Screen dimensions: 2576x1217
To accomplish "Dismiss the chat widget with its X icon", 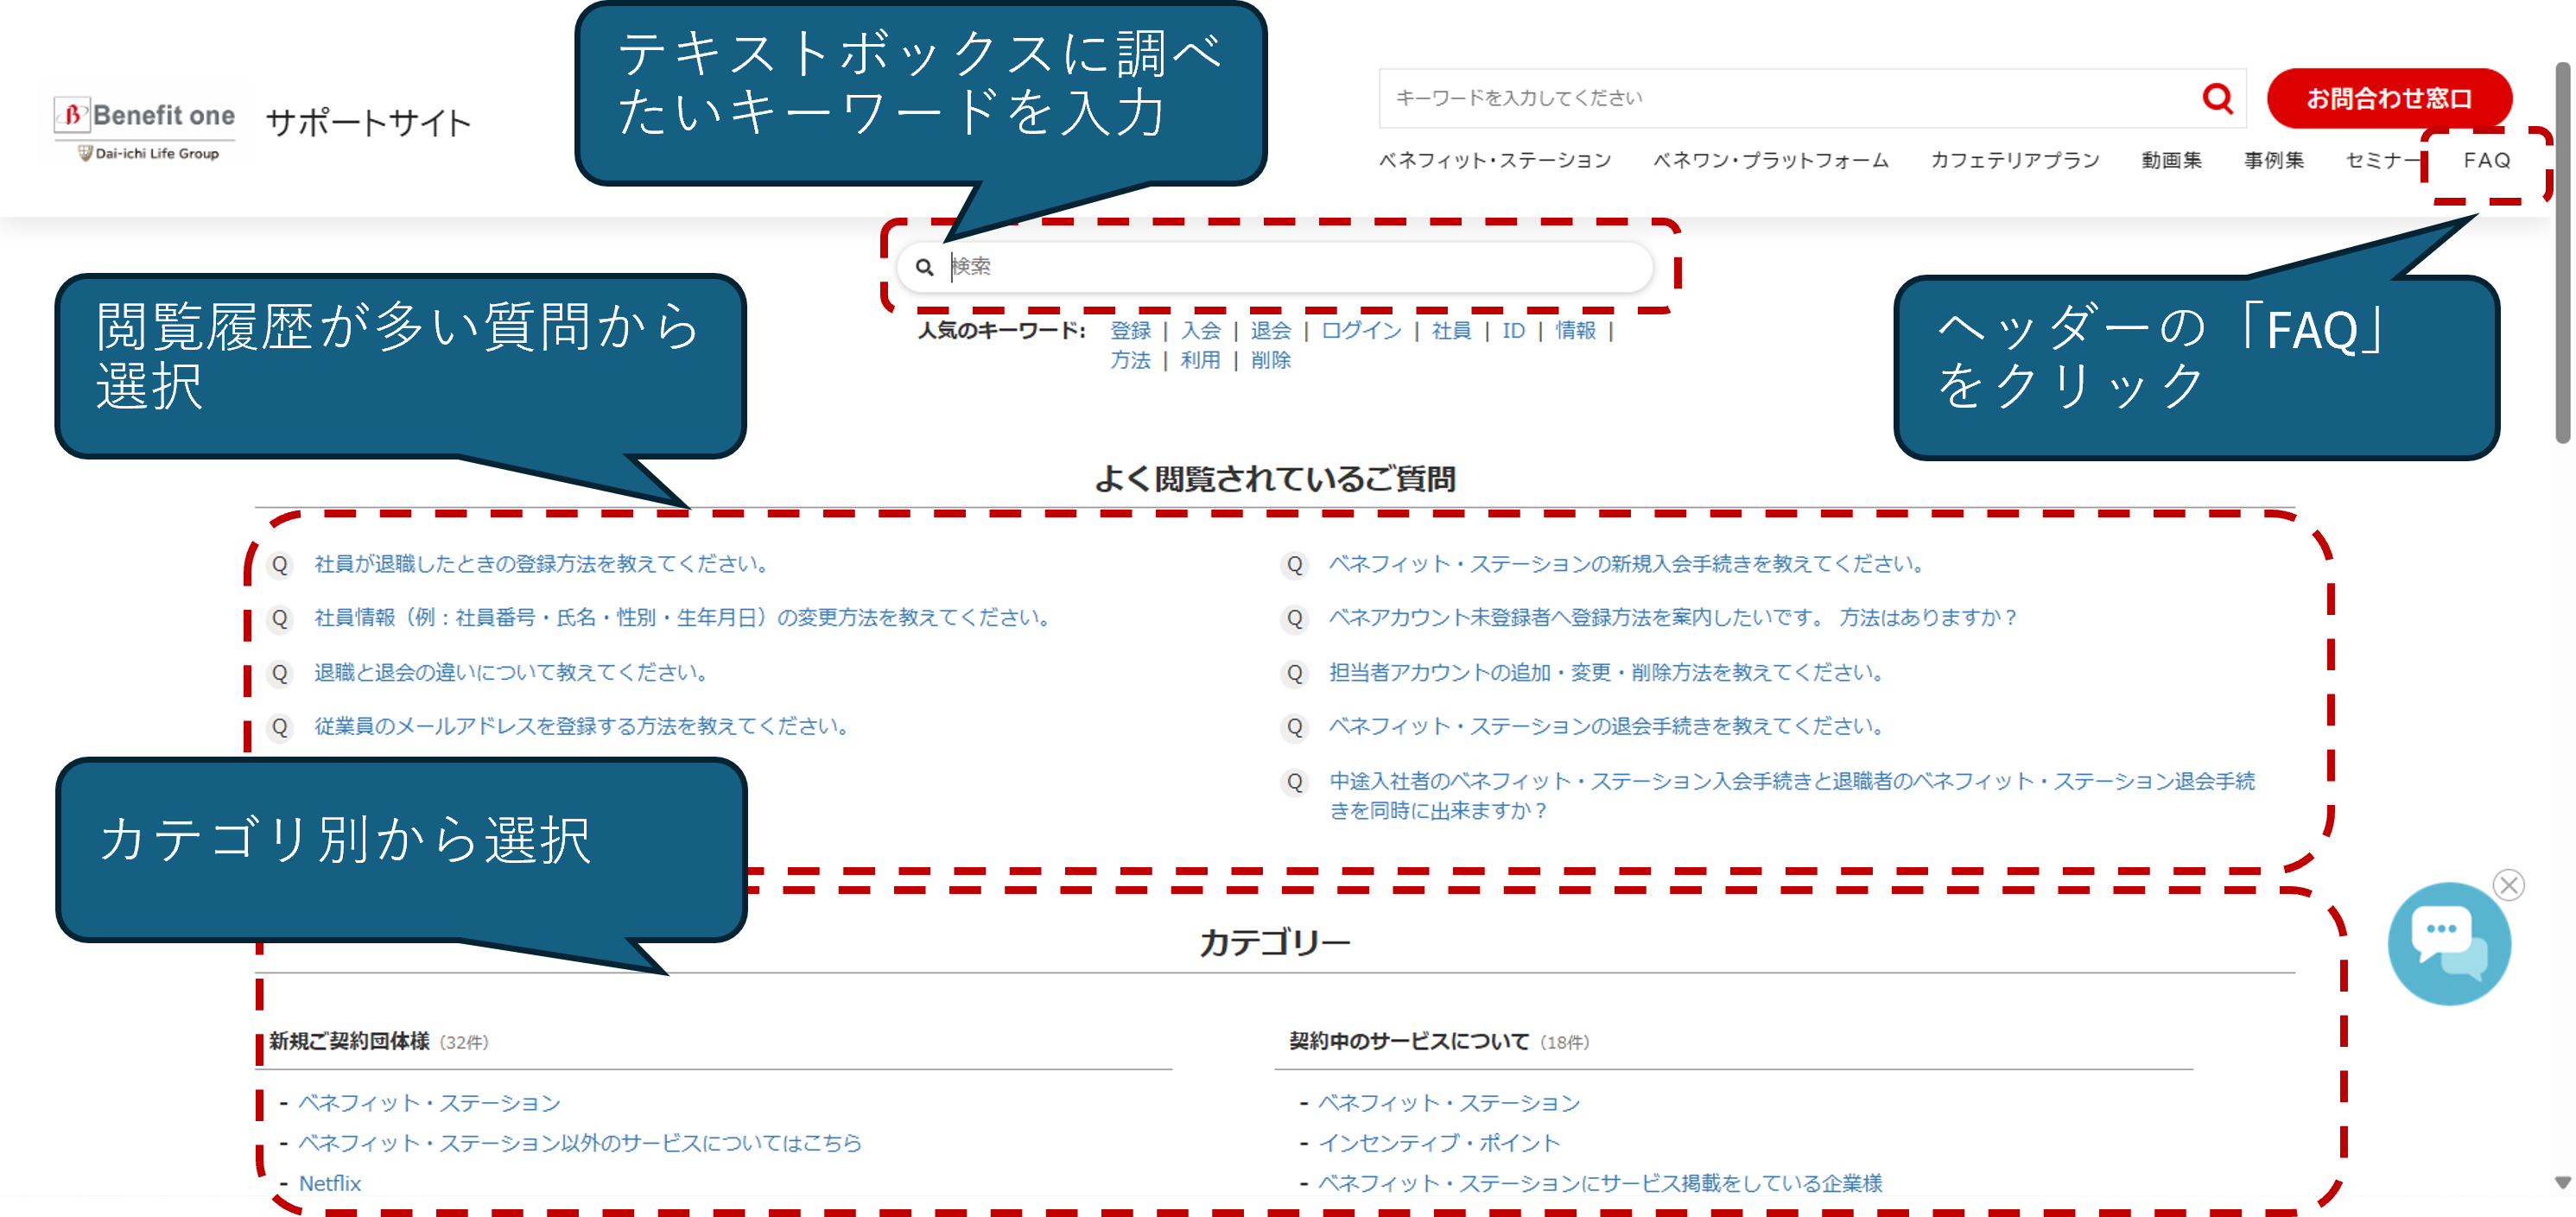I will click(x=2508, y=884).
